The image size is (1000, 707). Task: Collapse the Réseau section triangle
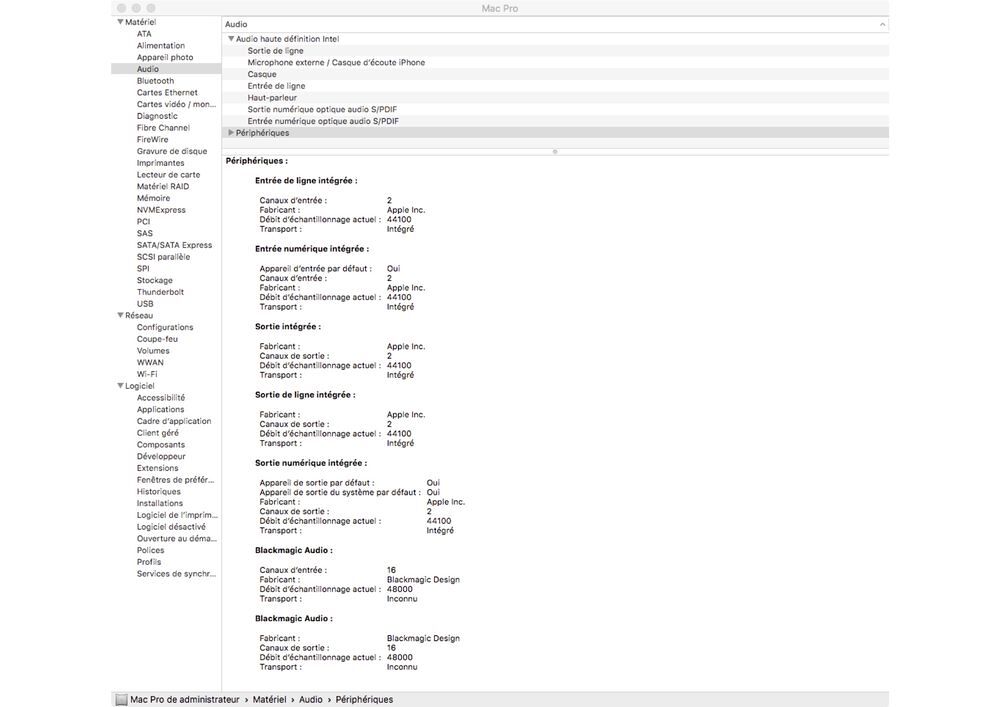point(120,316)
